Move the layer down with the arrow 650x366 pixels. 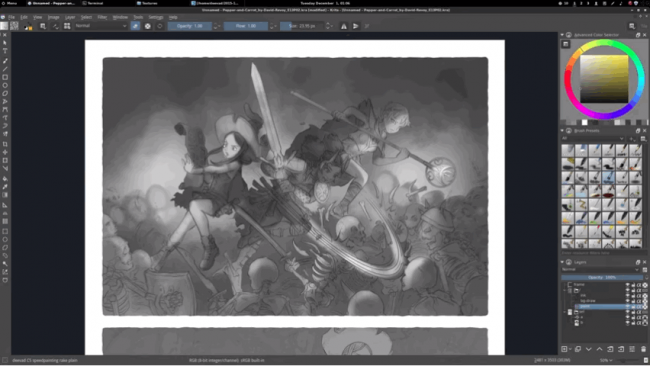589,349
